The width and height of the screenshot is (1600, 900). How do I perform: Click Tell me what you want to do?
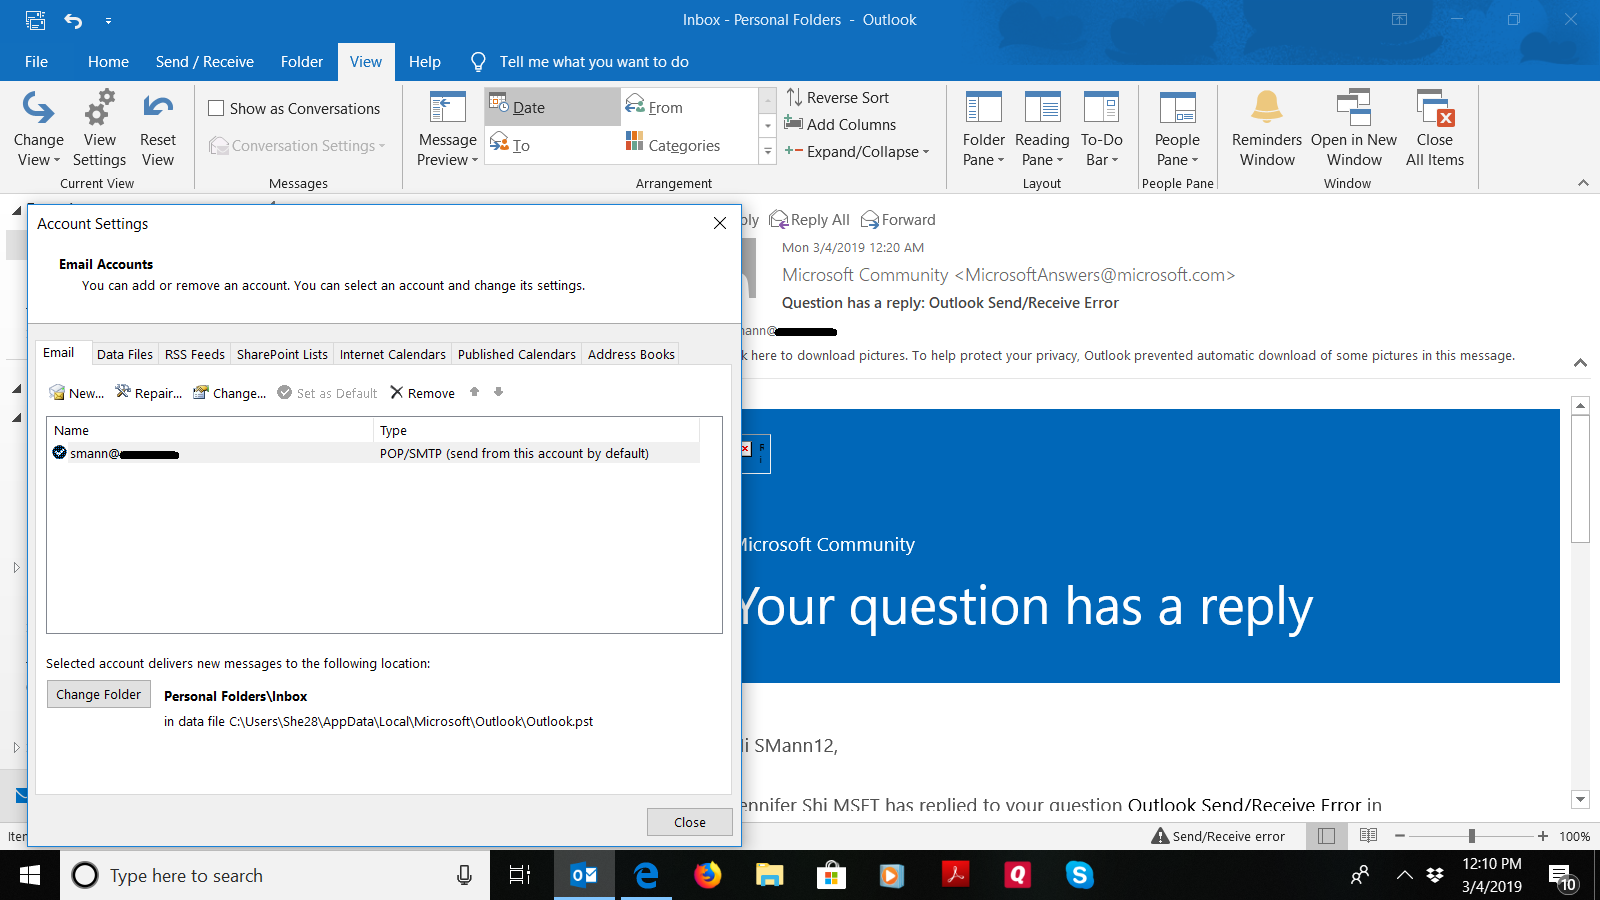(x=594, y=61)
